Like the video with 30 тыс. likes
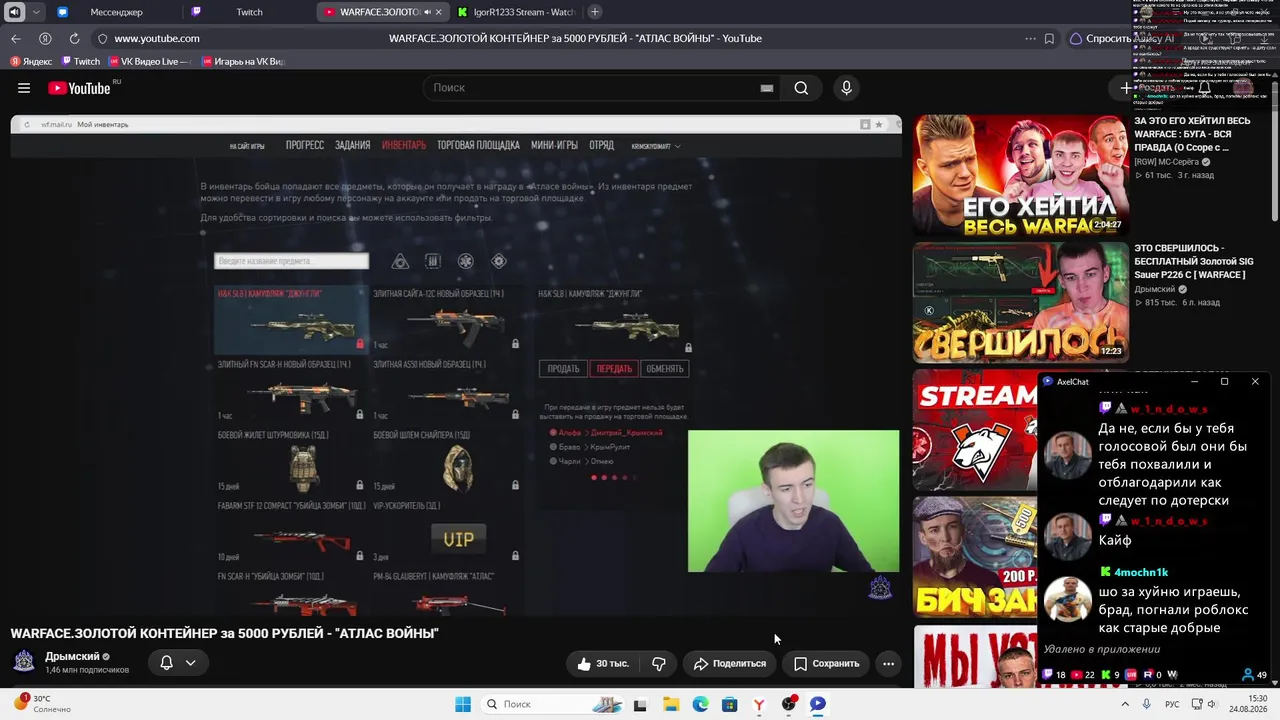Viewport: 1280px width, 720px height. coord(603,663)
